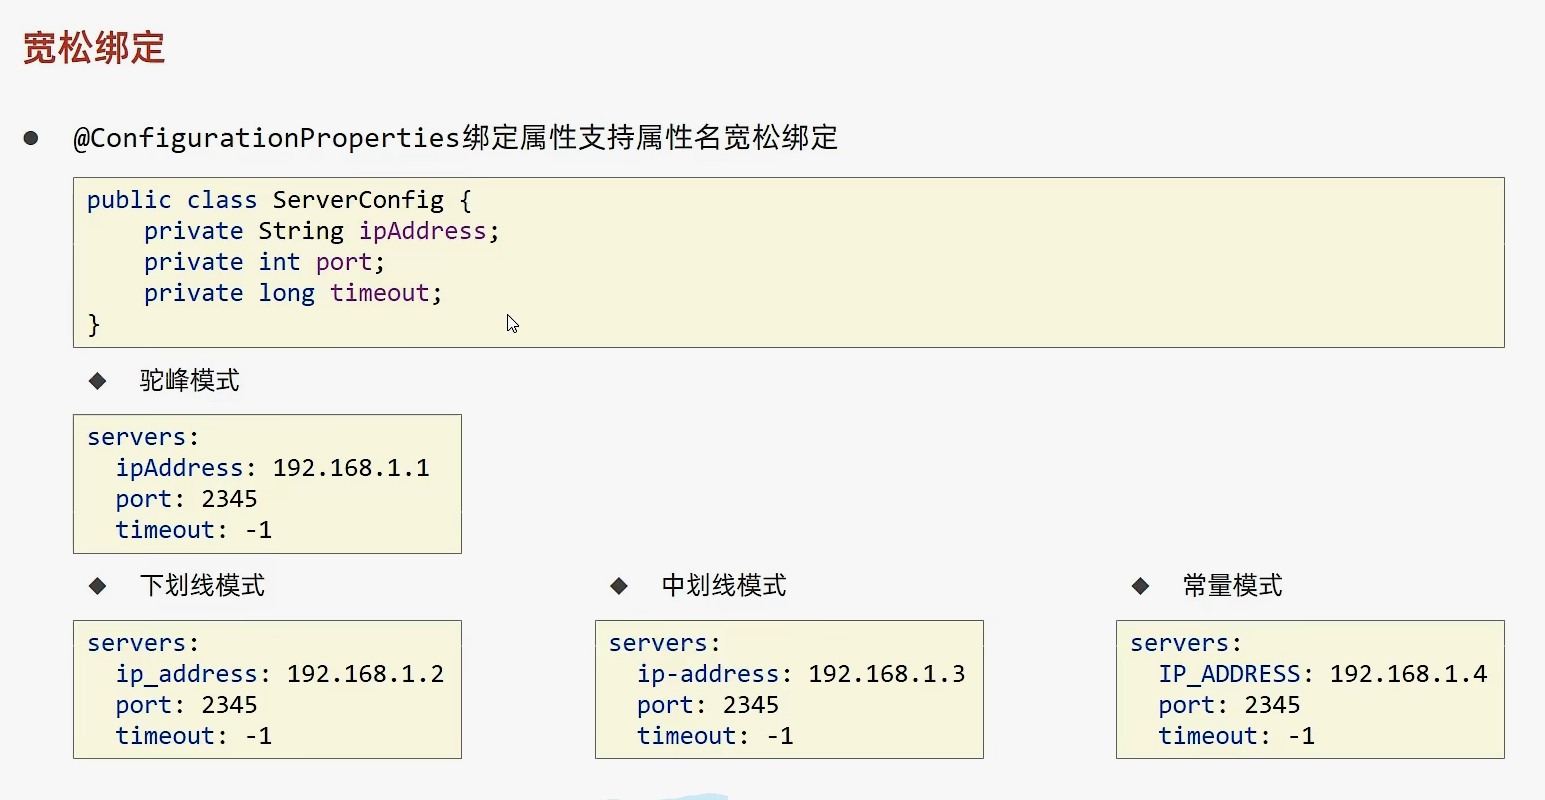The height and width of the screenshot is (800, 1545).
Task: Click the @ConfigurationProperties text in the bullet line
Action: (266, 137)
